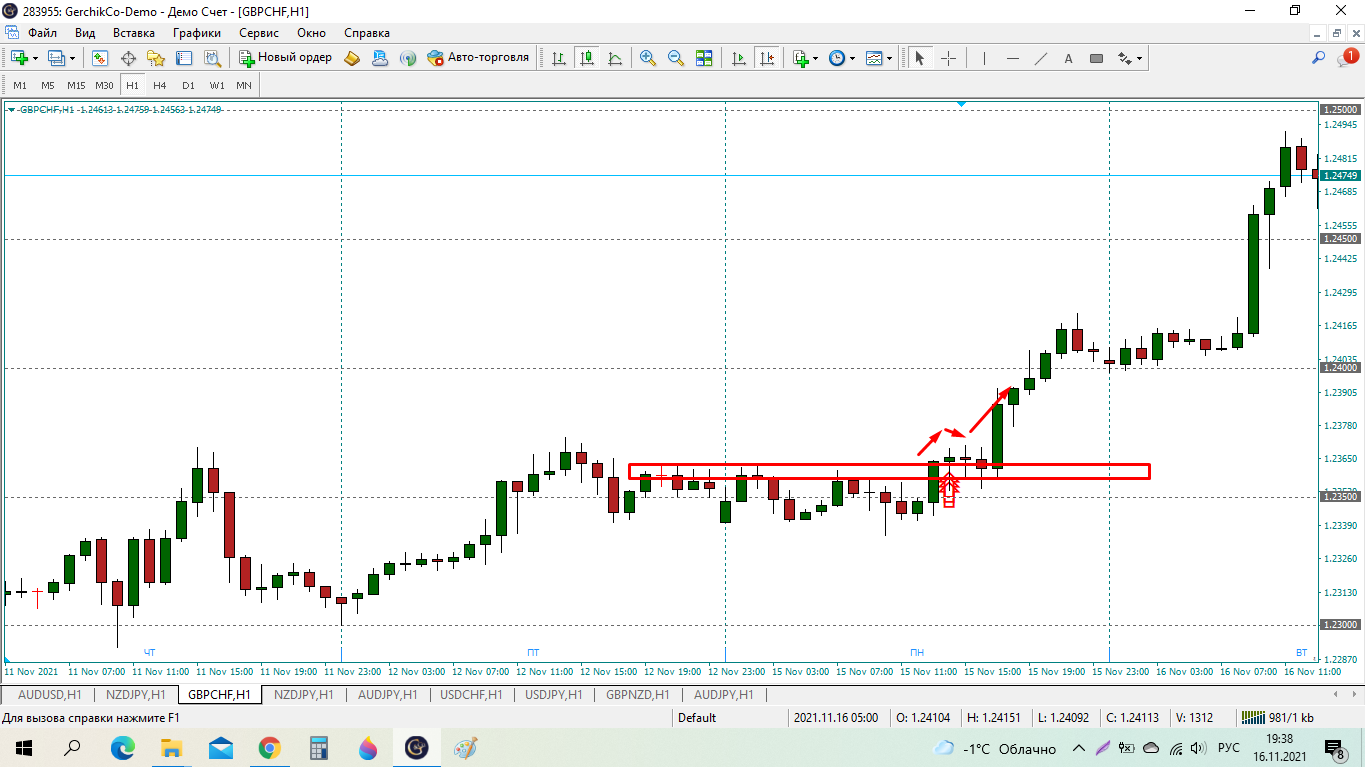
Task: Toggle Авто-торговля on or off
Action: click(x=478, y=58)
